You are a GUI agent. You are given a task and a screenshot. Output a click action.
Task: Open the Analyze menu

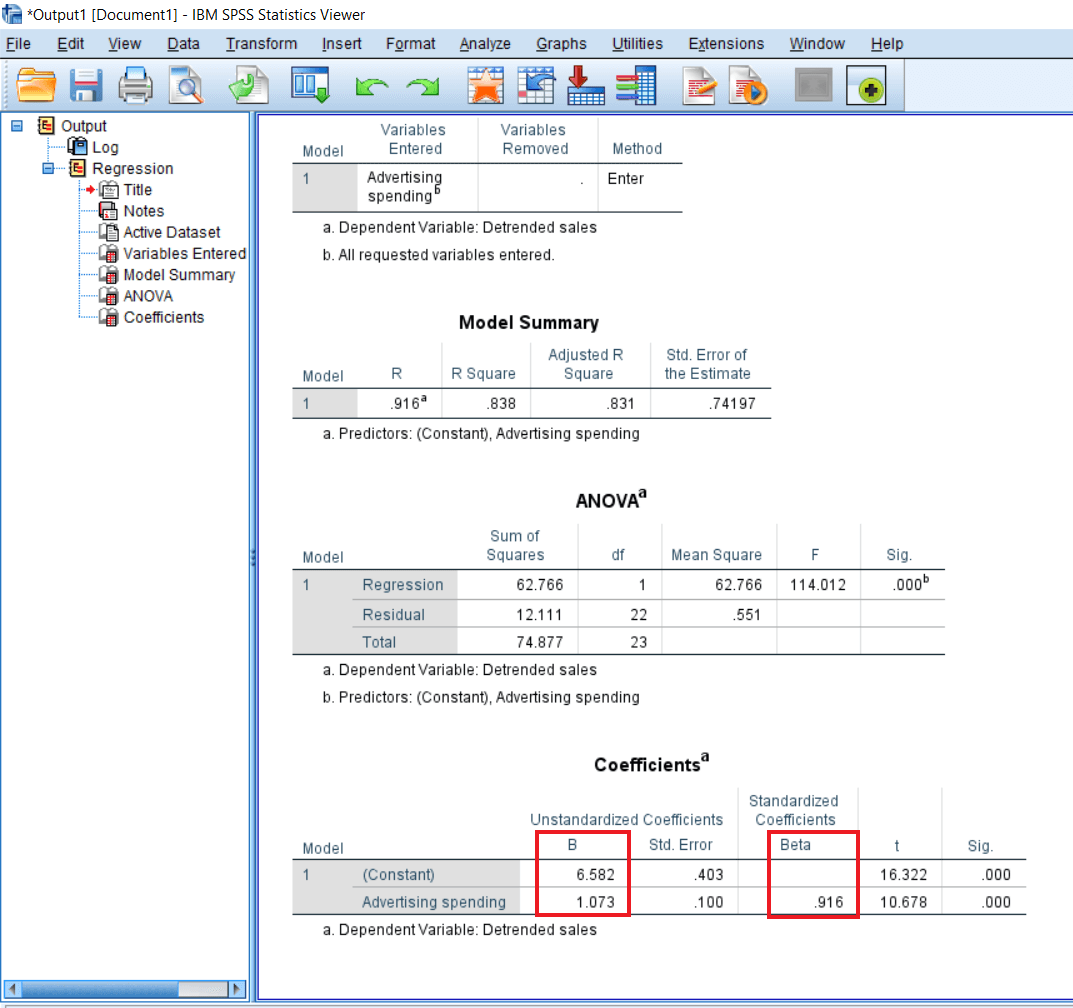click(x=485, y=43)
